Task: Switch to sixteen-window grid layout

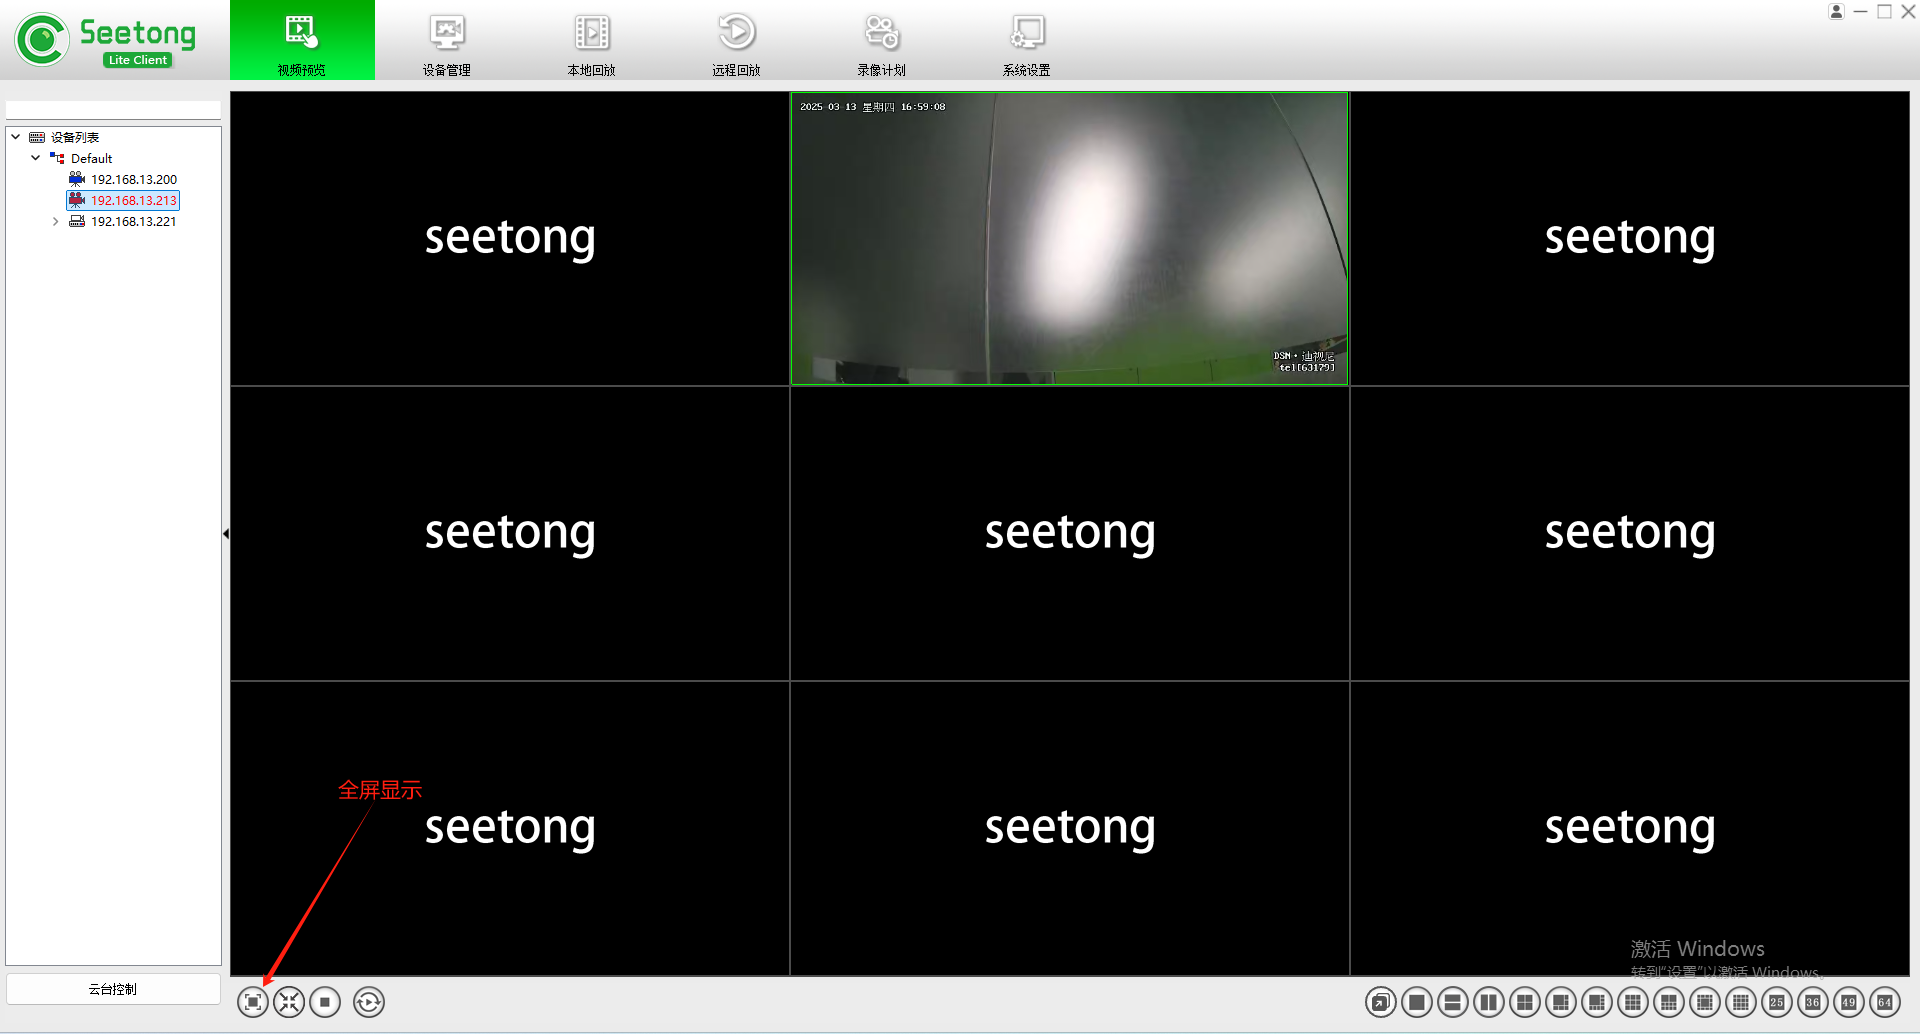Action: tap(1741, 1002)
